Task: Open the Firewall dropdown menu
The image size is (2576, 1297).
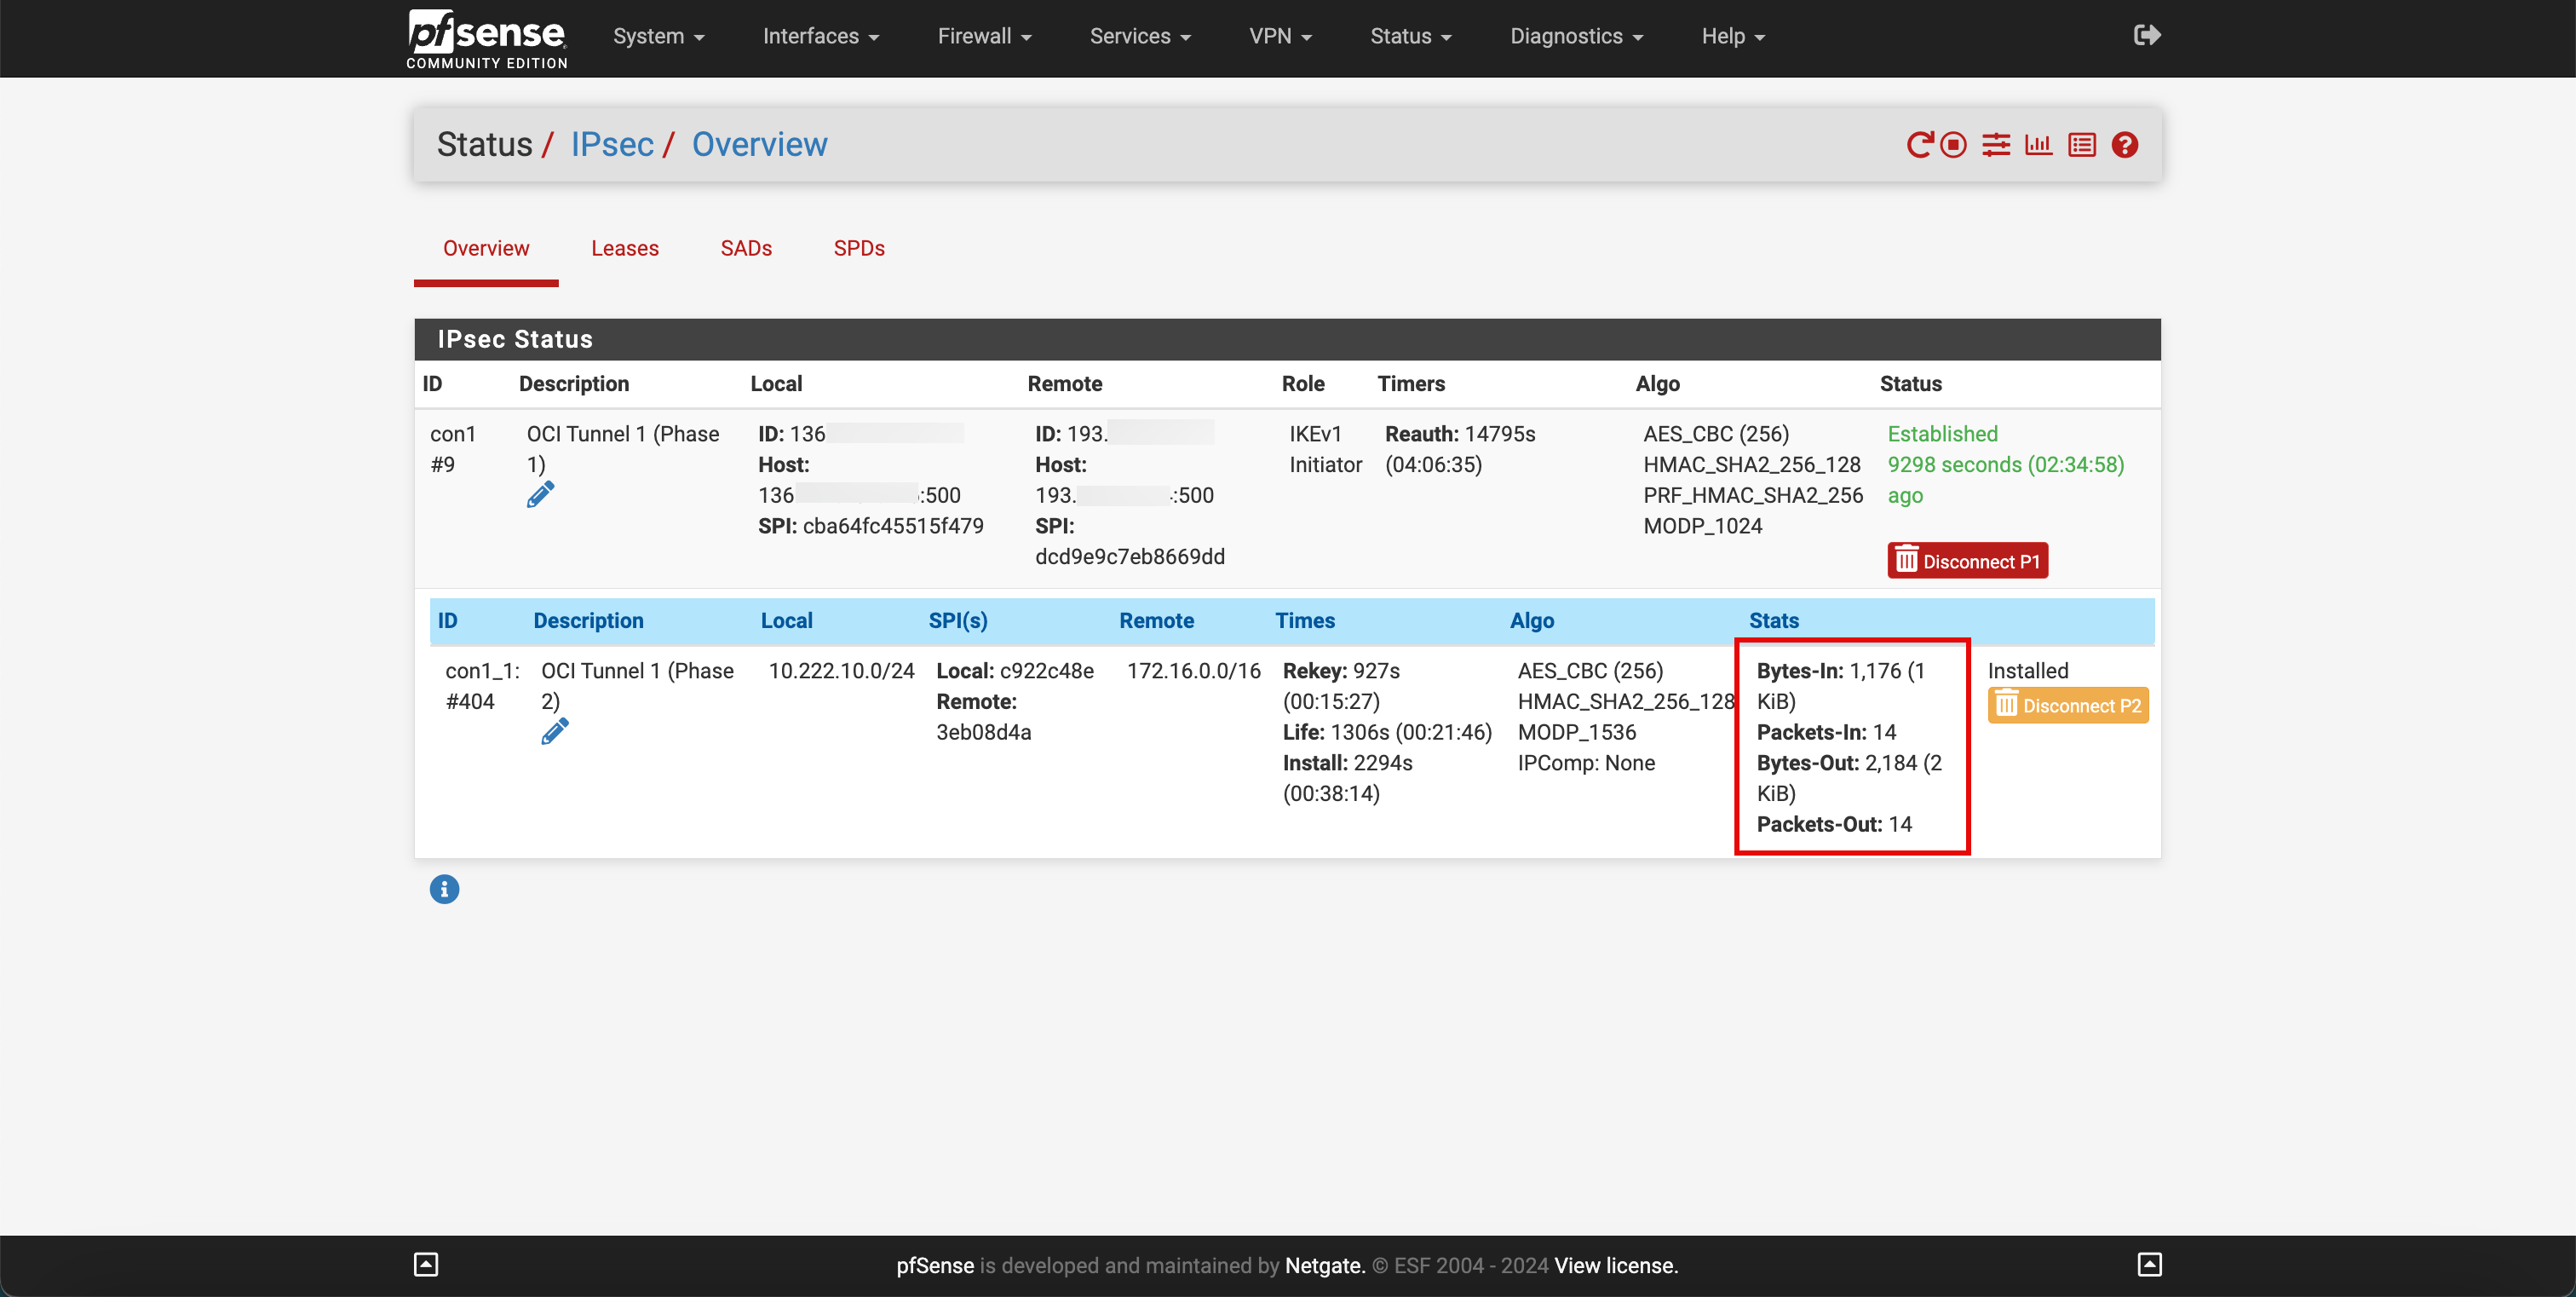Action: 984,37
